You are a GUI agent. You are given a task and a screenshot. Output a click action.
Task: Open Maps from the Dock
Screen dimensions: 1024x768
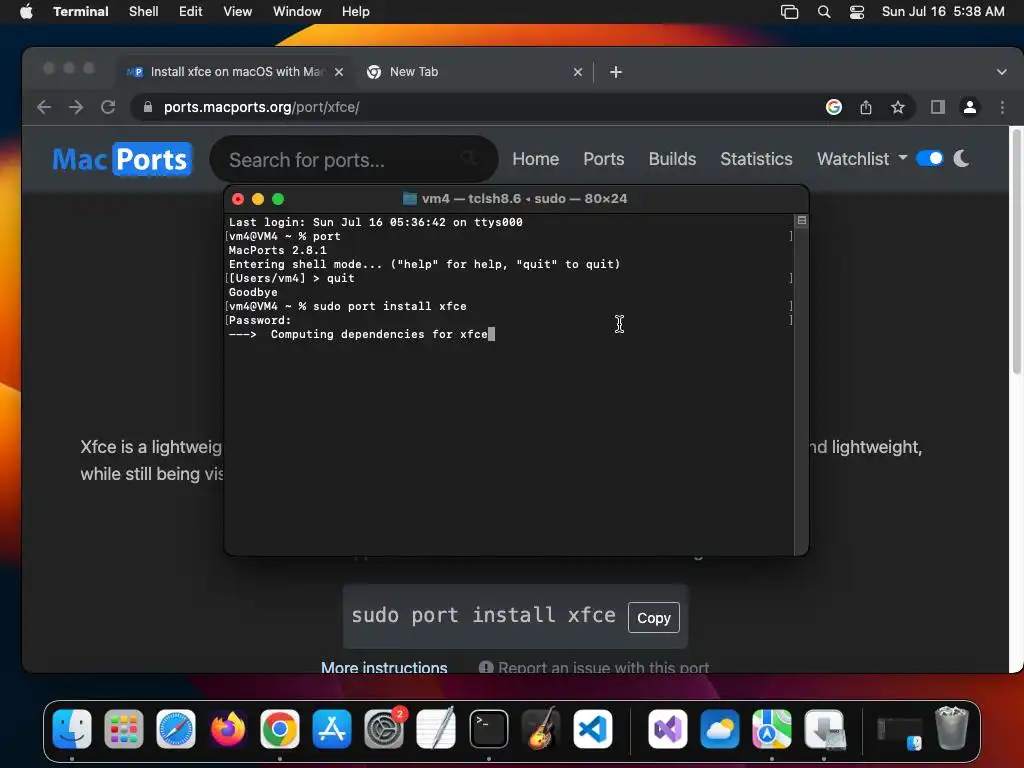click(771, 729)
